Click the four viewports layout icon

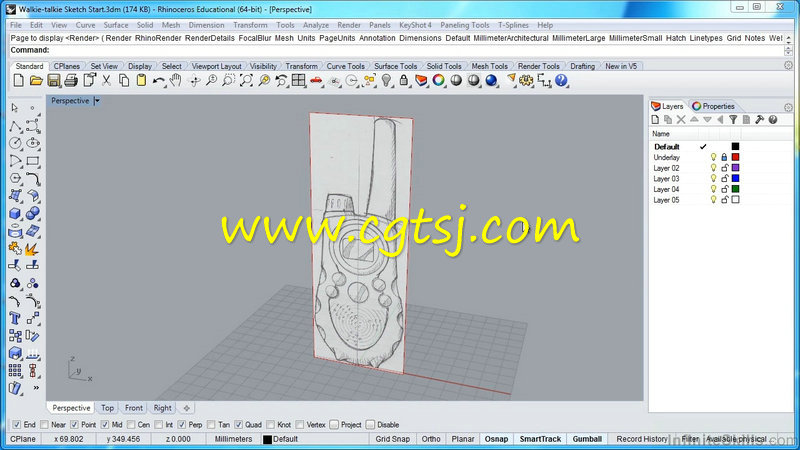click(298, 81)
